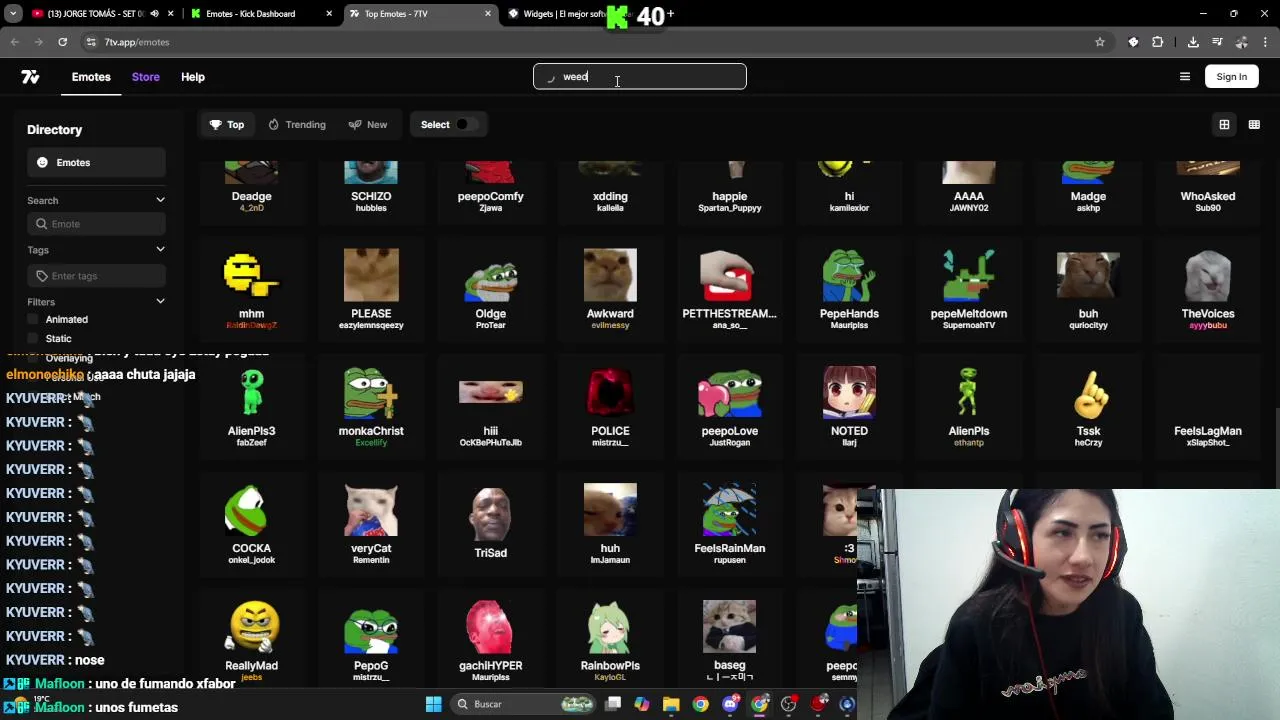Select Emotes in the Directory sidebar
The width and height of the screenshot is (1280, 720).
(x=96, y=163)
